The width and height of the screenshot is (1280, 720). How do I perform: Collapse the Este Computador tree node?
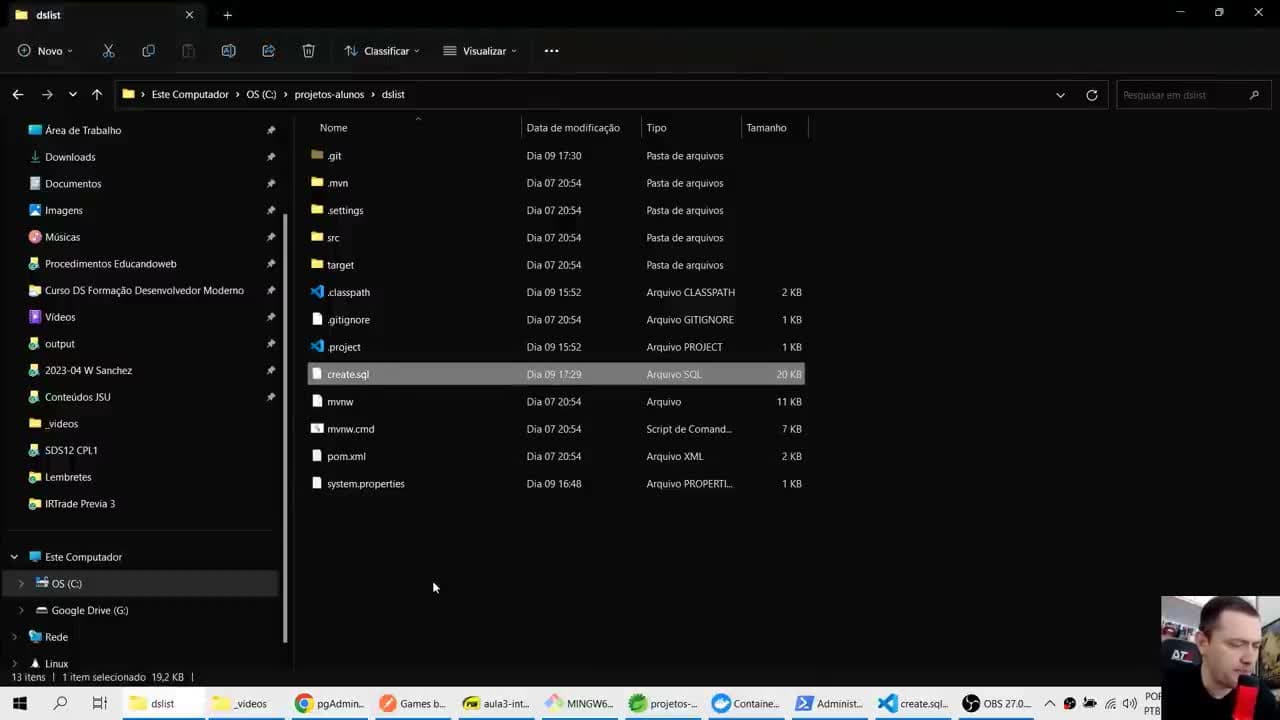(x=14, y=557)
